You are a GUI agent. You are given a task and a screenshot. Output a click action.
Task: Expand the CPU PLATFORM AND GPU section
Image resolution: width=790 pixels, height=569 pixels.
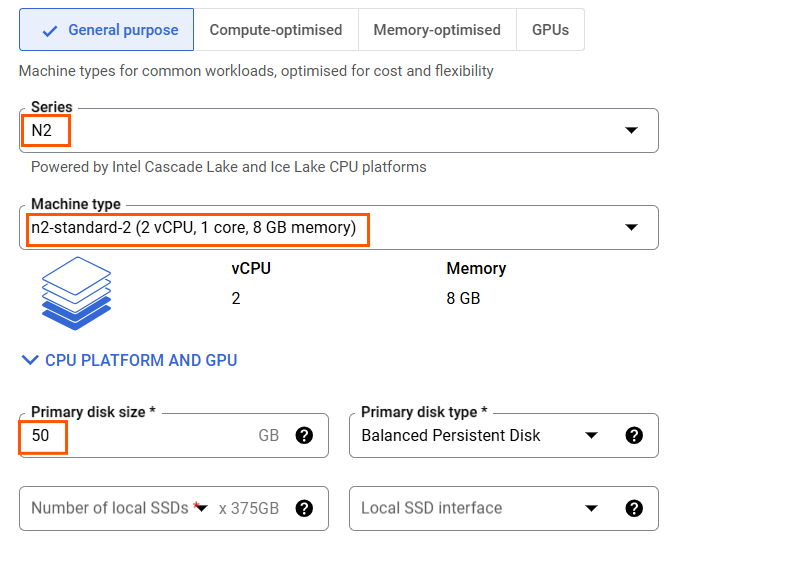(x=140, y=360)
